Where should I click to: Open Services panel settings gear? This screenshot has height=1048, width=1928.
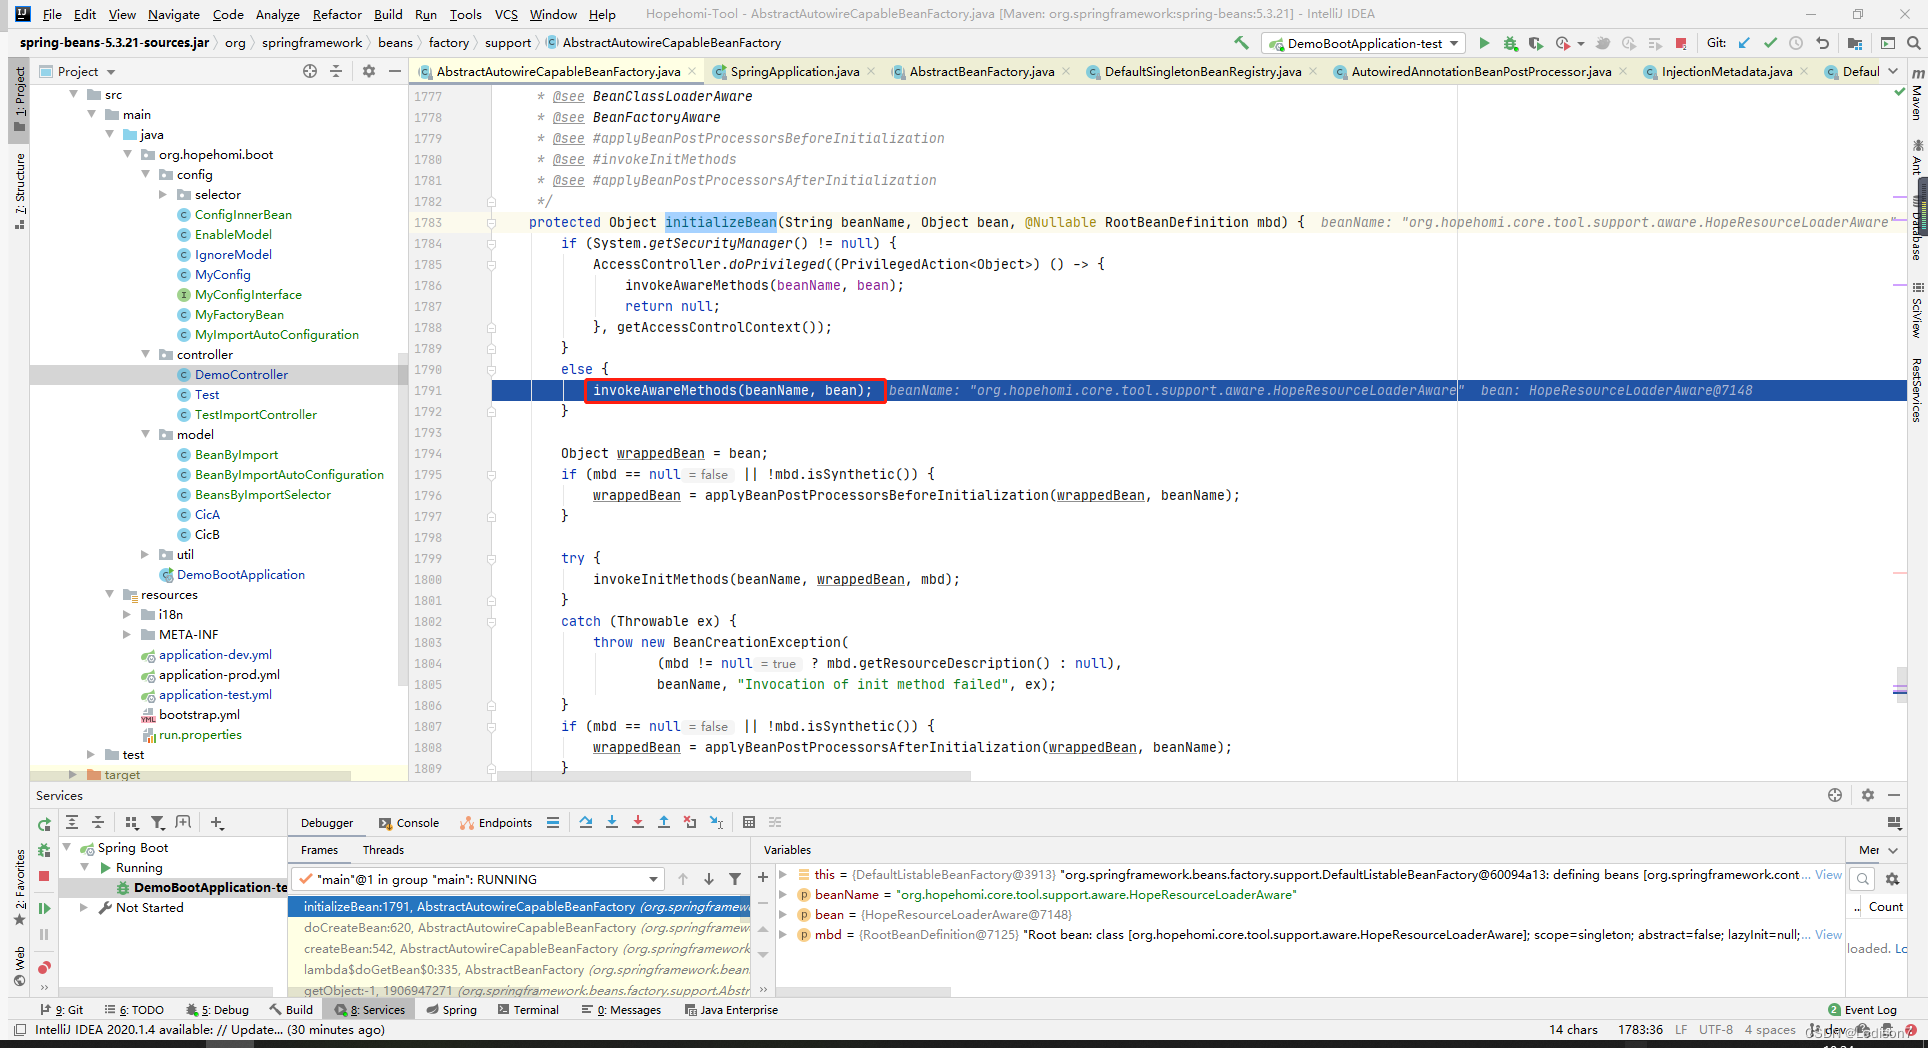1868,795
